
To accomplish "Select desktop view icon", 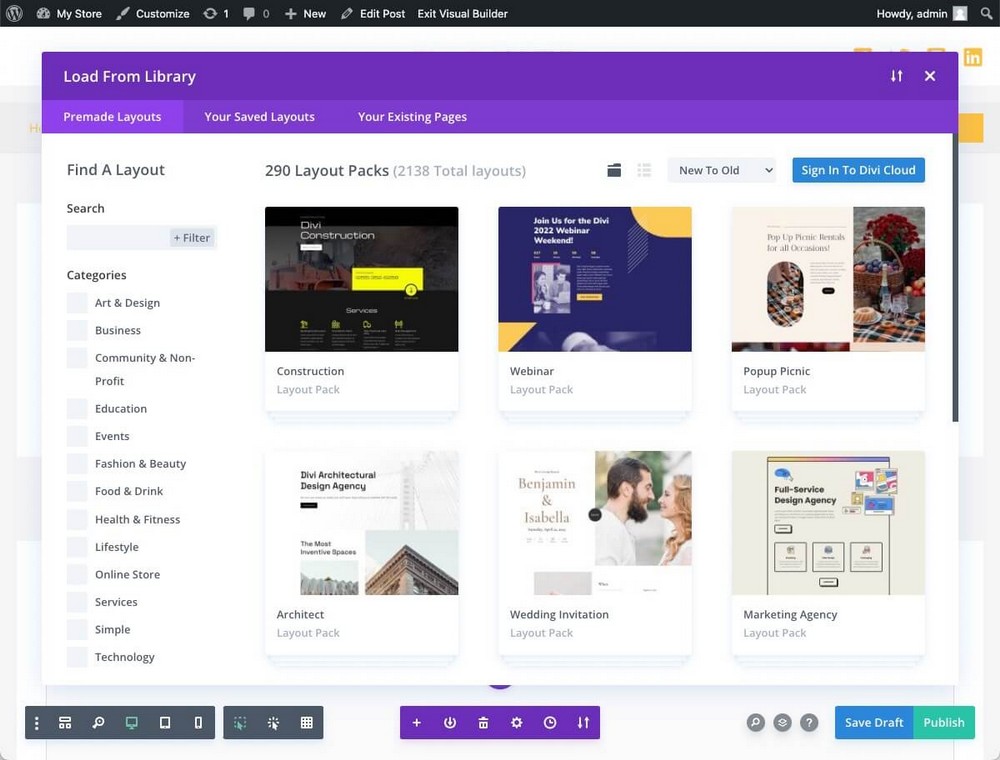I will coord(131,722).
